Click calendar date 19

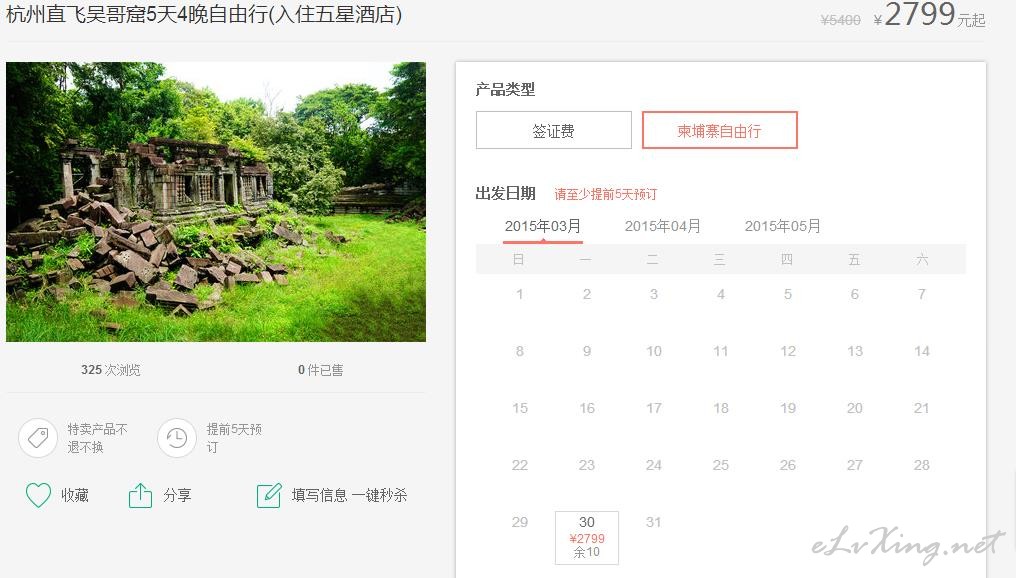788,408
